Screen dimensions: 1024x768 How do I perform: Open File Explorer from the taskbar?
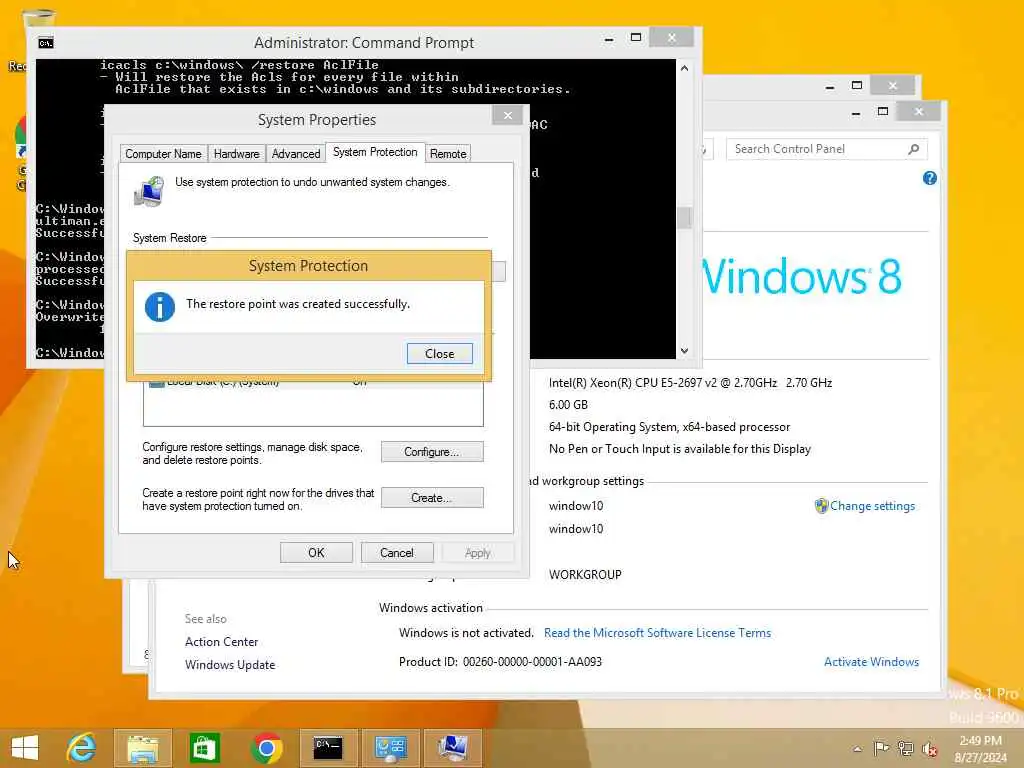[143, 748]
